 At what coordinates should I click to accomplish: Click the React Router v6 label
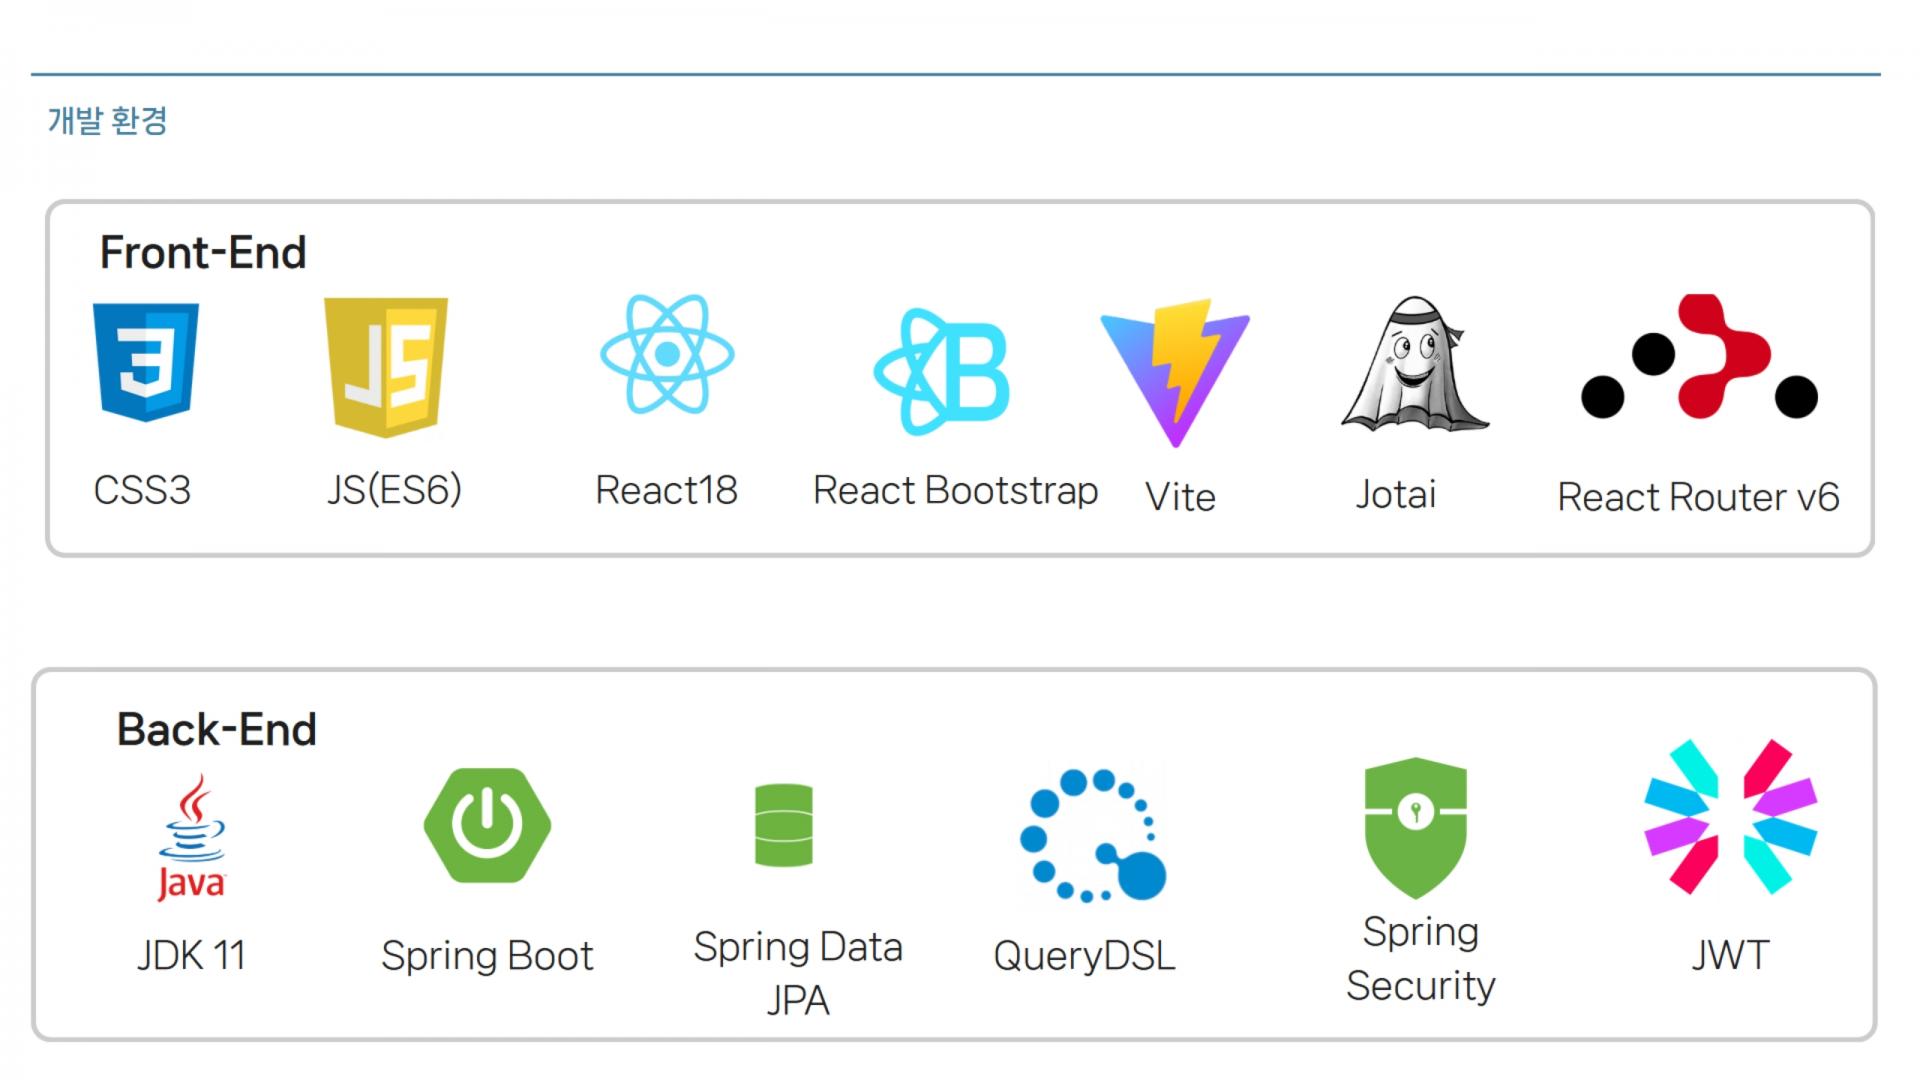(1698, 497)
